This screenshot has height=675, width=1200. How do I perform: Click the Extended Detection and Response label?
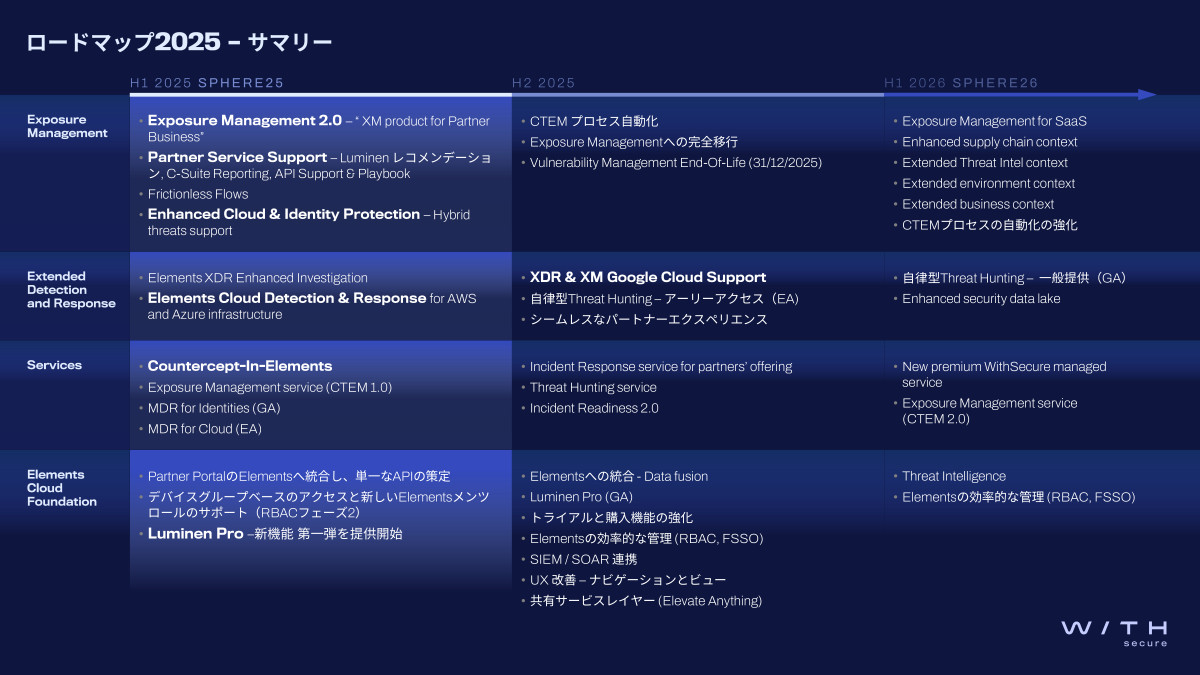pos(71,290)
